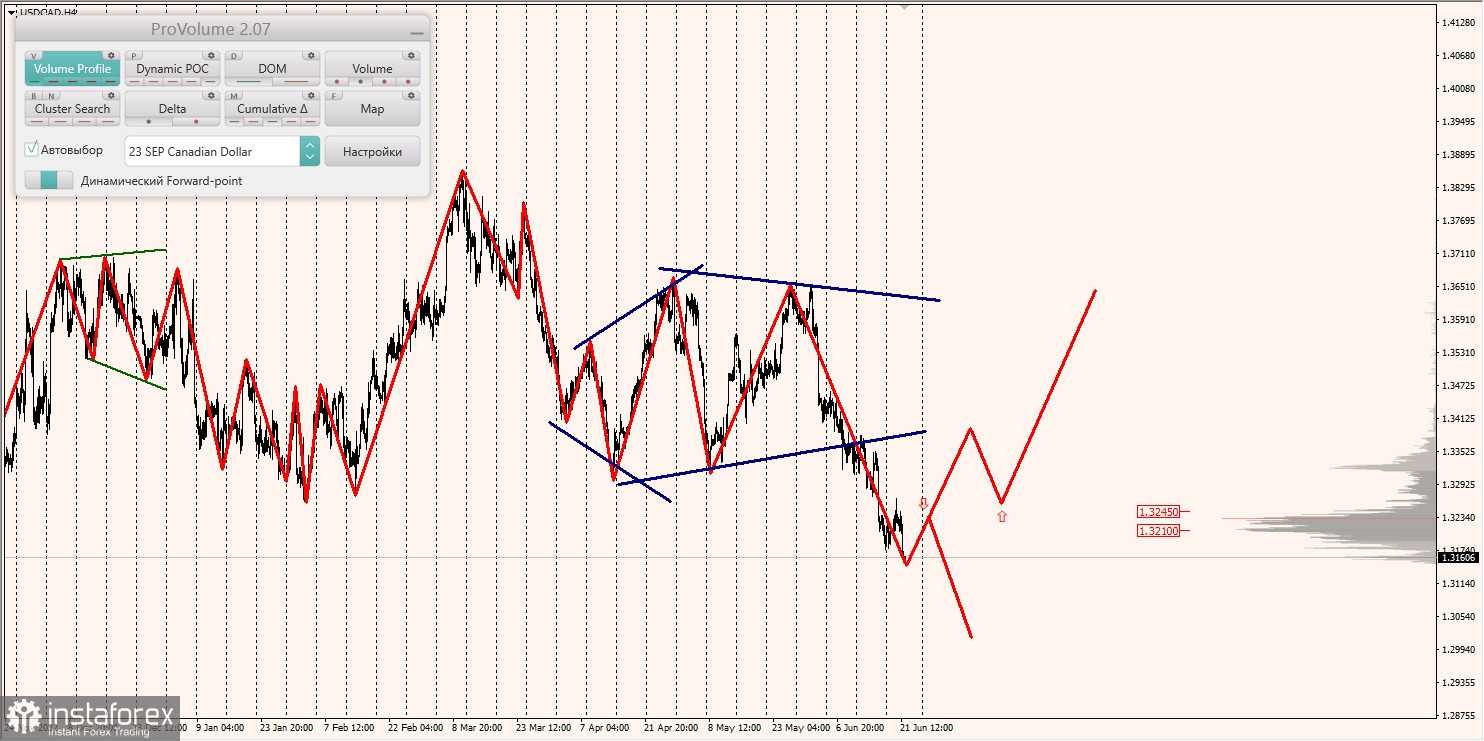
Task: Select the red up-arrow below second forecast dip
Action: click(x=1001, y=516)
